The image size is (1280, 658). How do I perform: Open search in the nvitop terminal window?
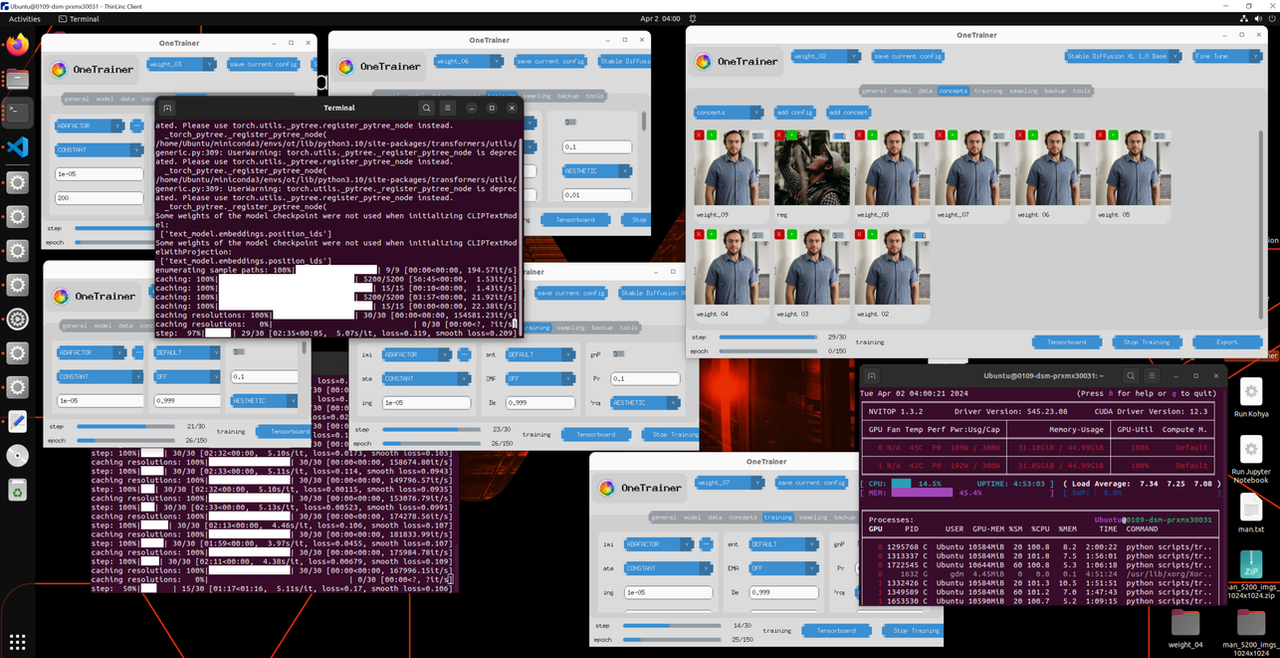(1130, 375)
